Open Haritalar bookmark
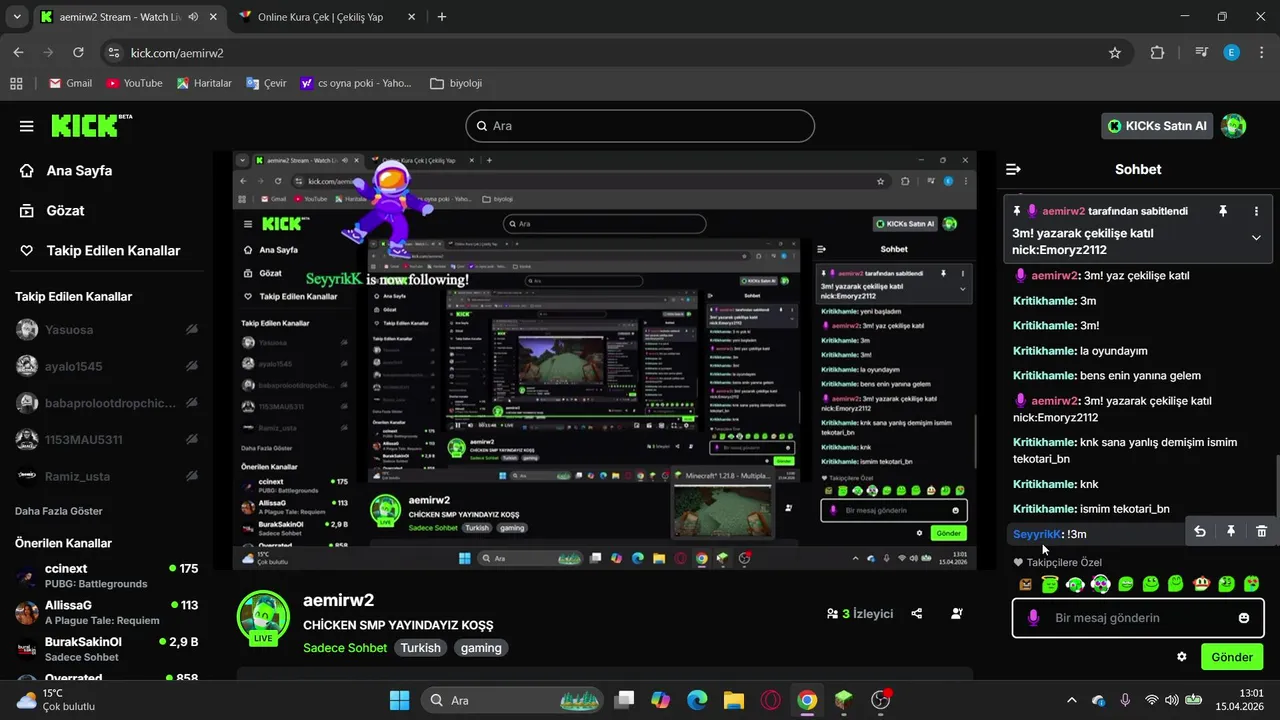The height and width of the screenshot is (720, 1280). click(204, 83)
